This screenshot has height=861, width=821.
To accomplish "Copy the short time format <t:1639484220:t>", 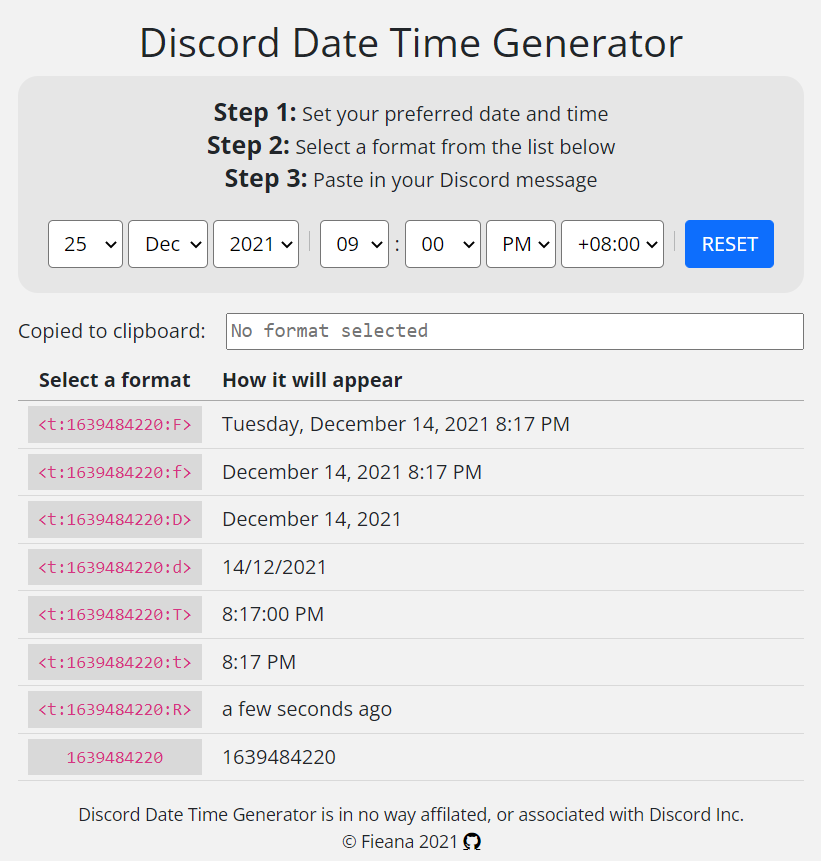I will [x=114, y=661].
